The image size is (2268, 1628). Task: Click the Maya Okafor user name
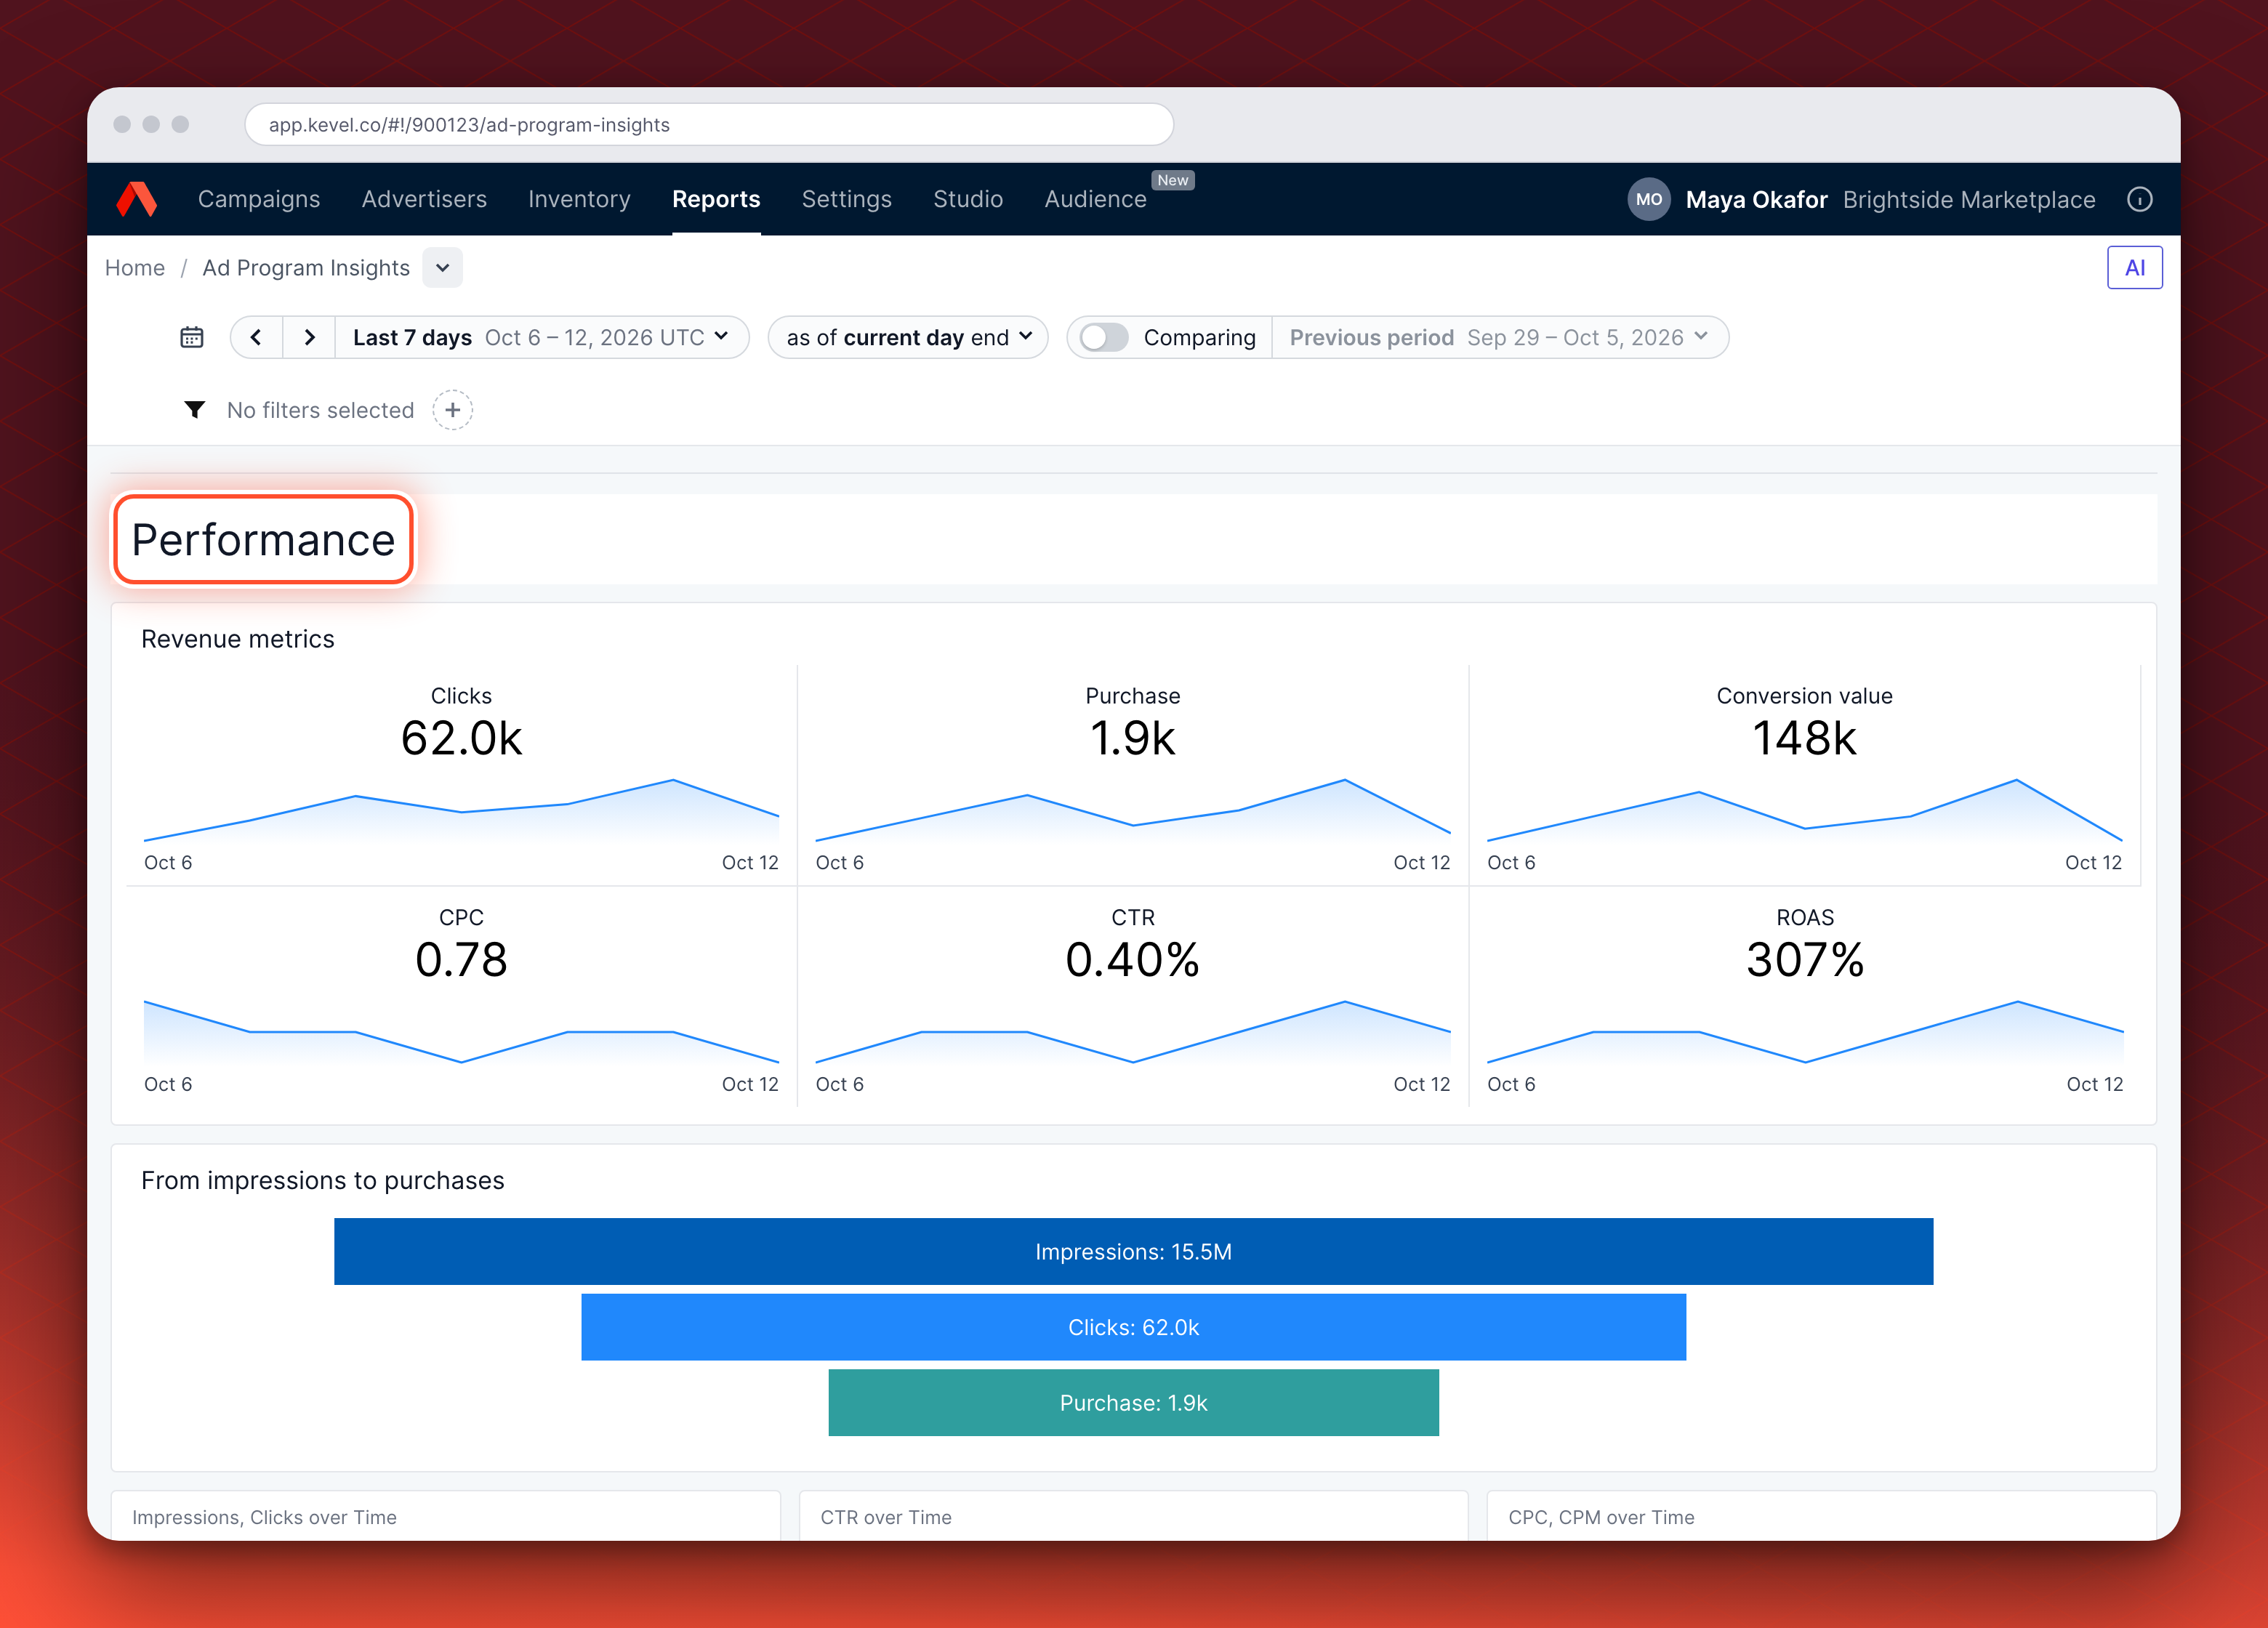(1756, 199)
